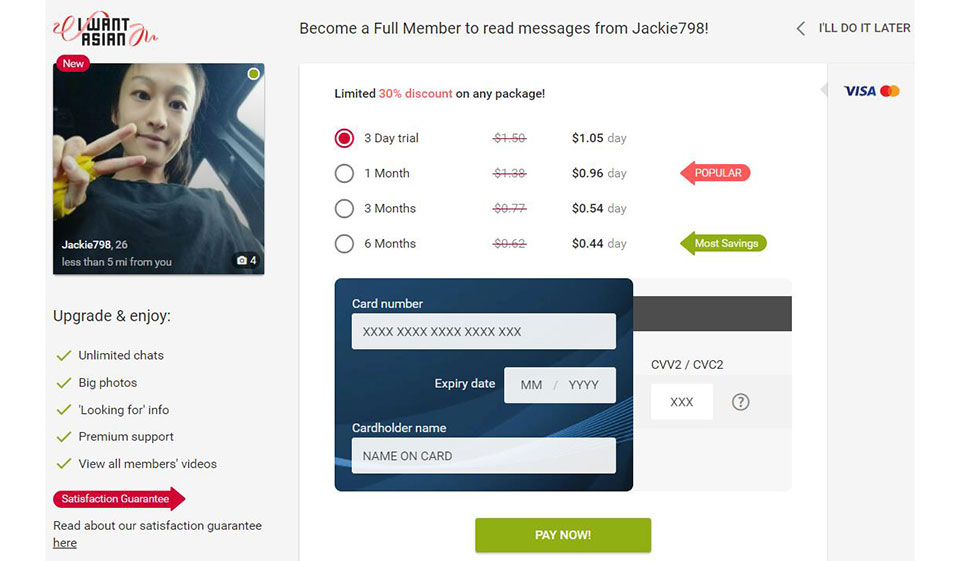Click the Card number input field
960x561 pixels.
pos(484,331)
